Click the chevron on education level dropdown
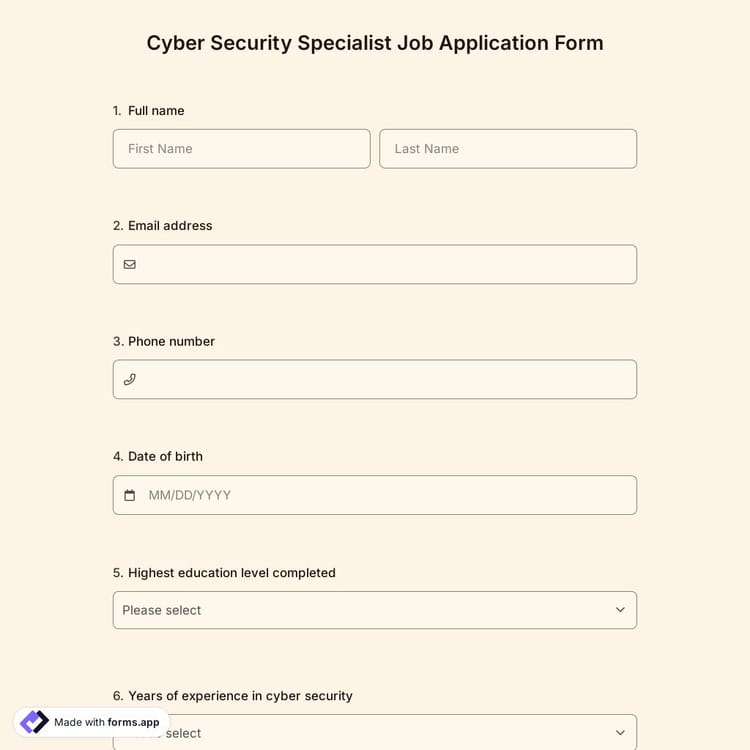The image size is (750, 750). (620, 610)
